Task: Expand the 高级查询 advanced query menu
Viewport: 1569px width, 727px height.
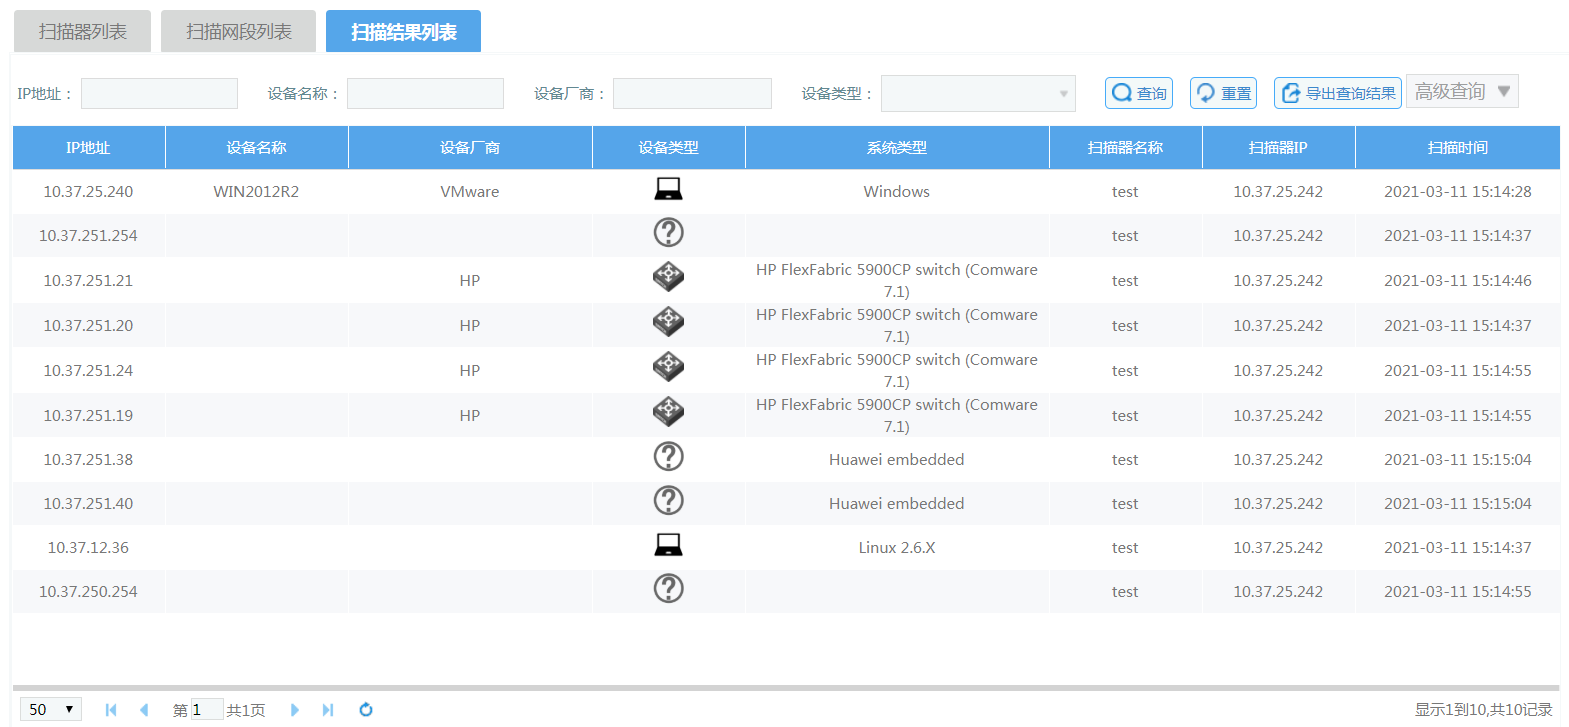Action: [x=1462, y=91]
